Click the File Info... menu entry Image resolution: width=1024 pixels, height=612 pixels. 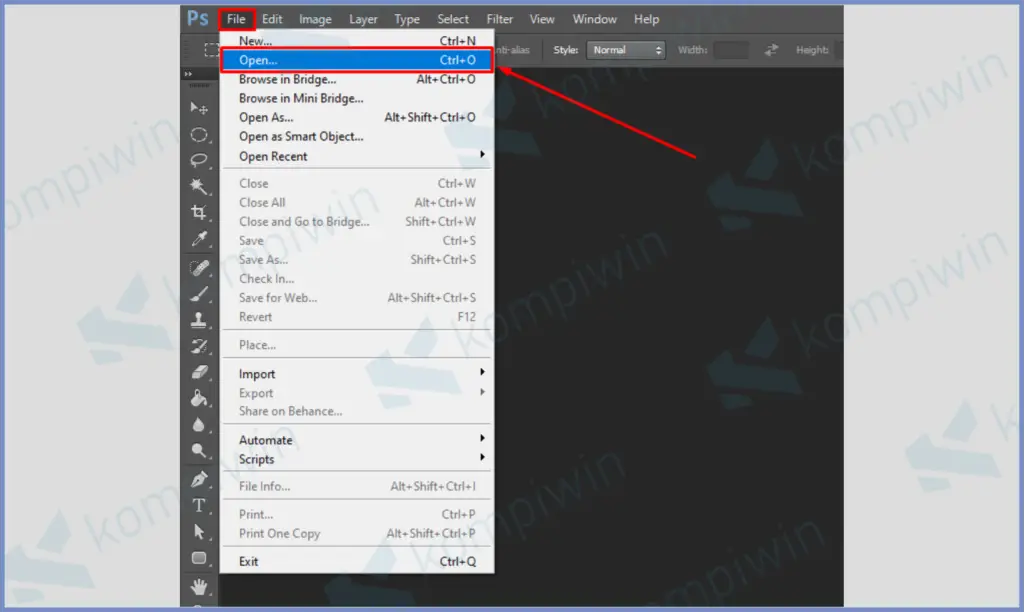click(x=357, y=486)
